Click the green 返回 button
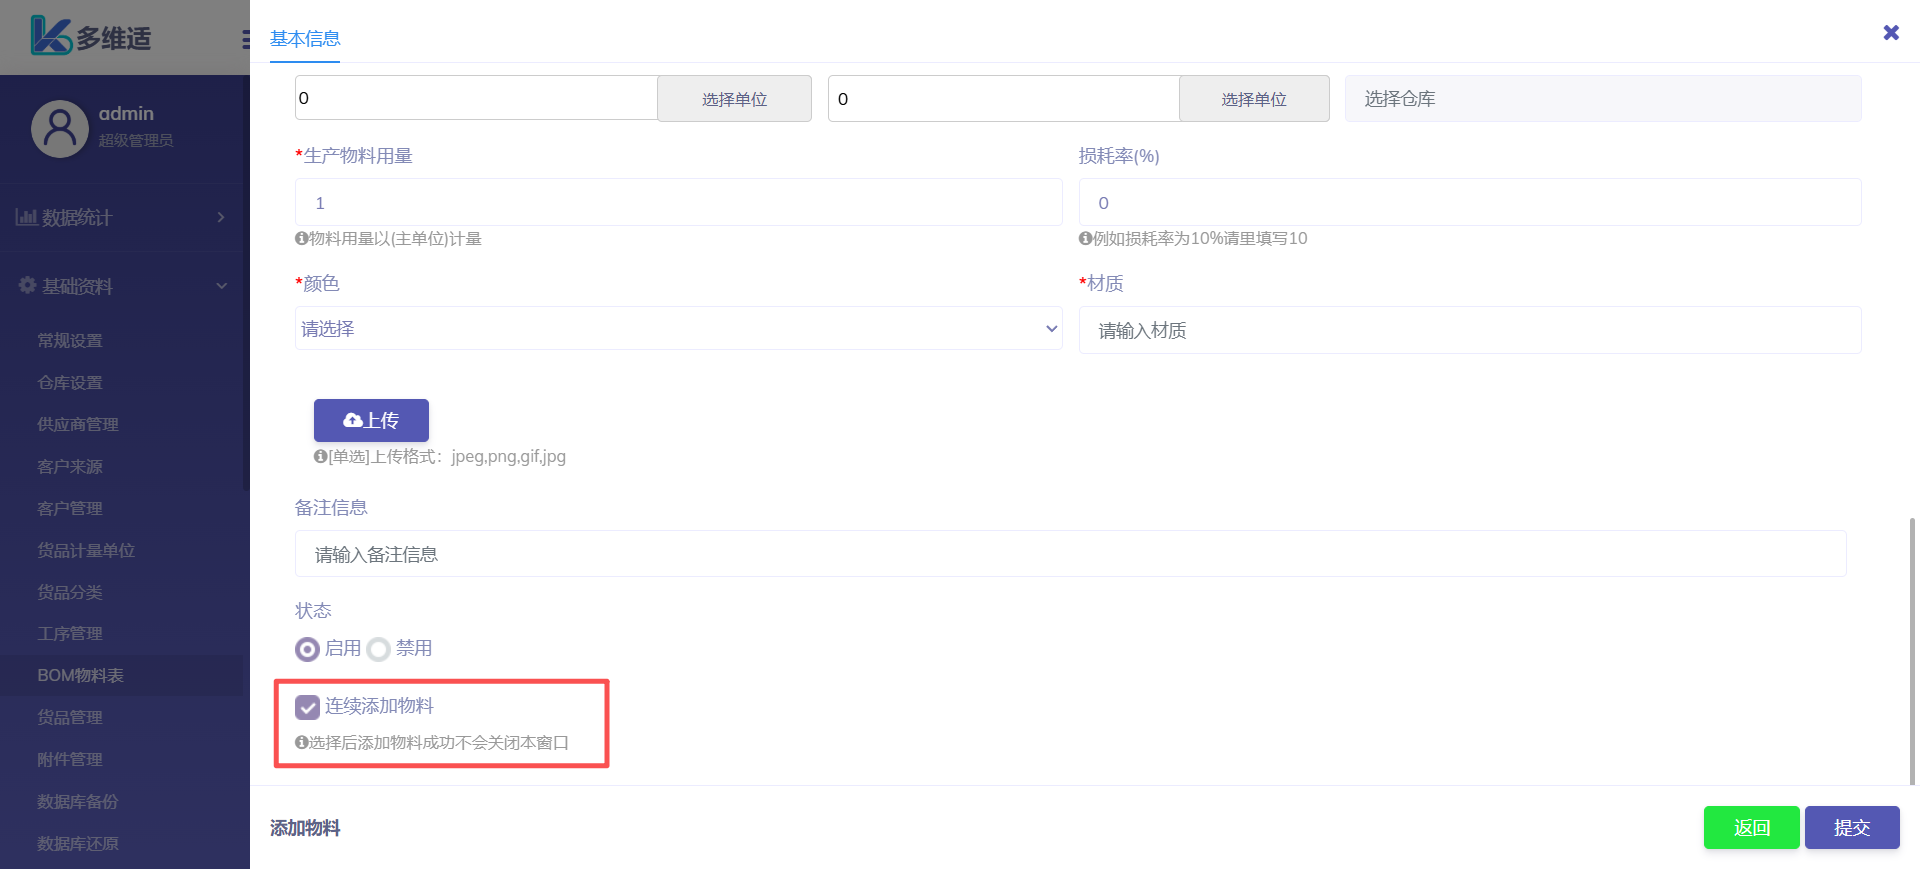Screen dimensions: 1920x869 pos(1751,827)
